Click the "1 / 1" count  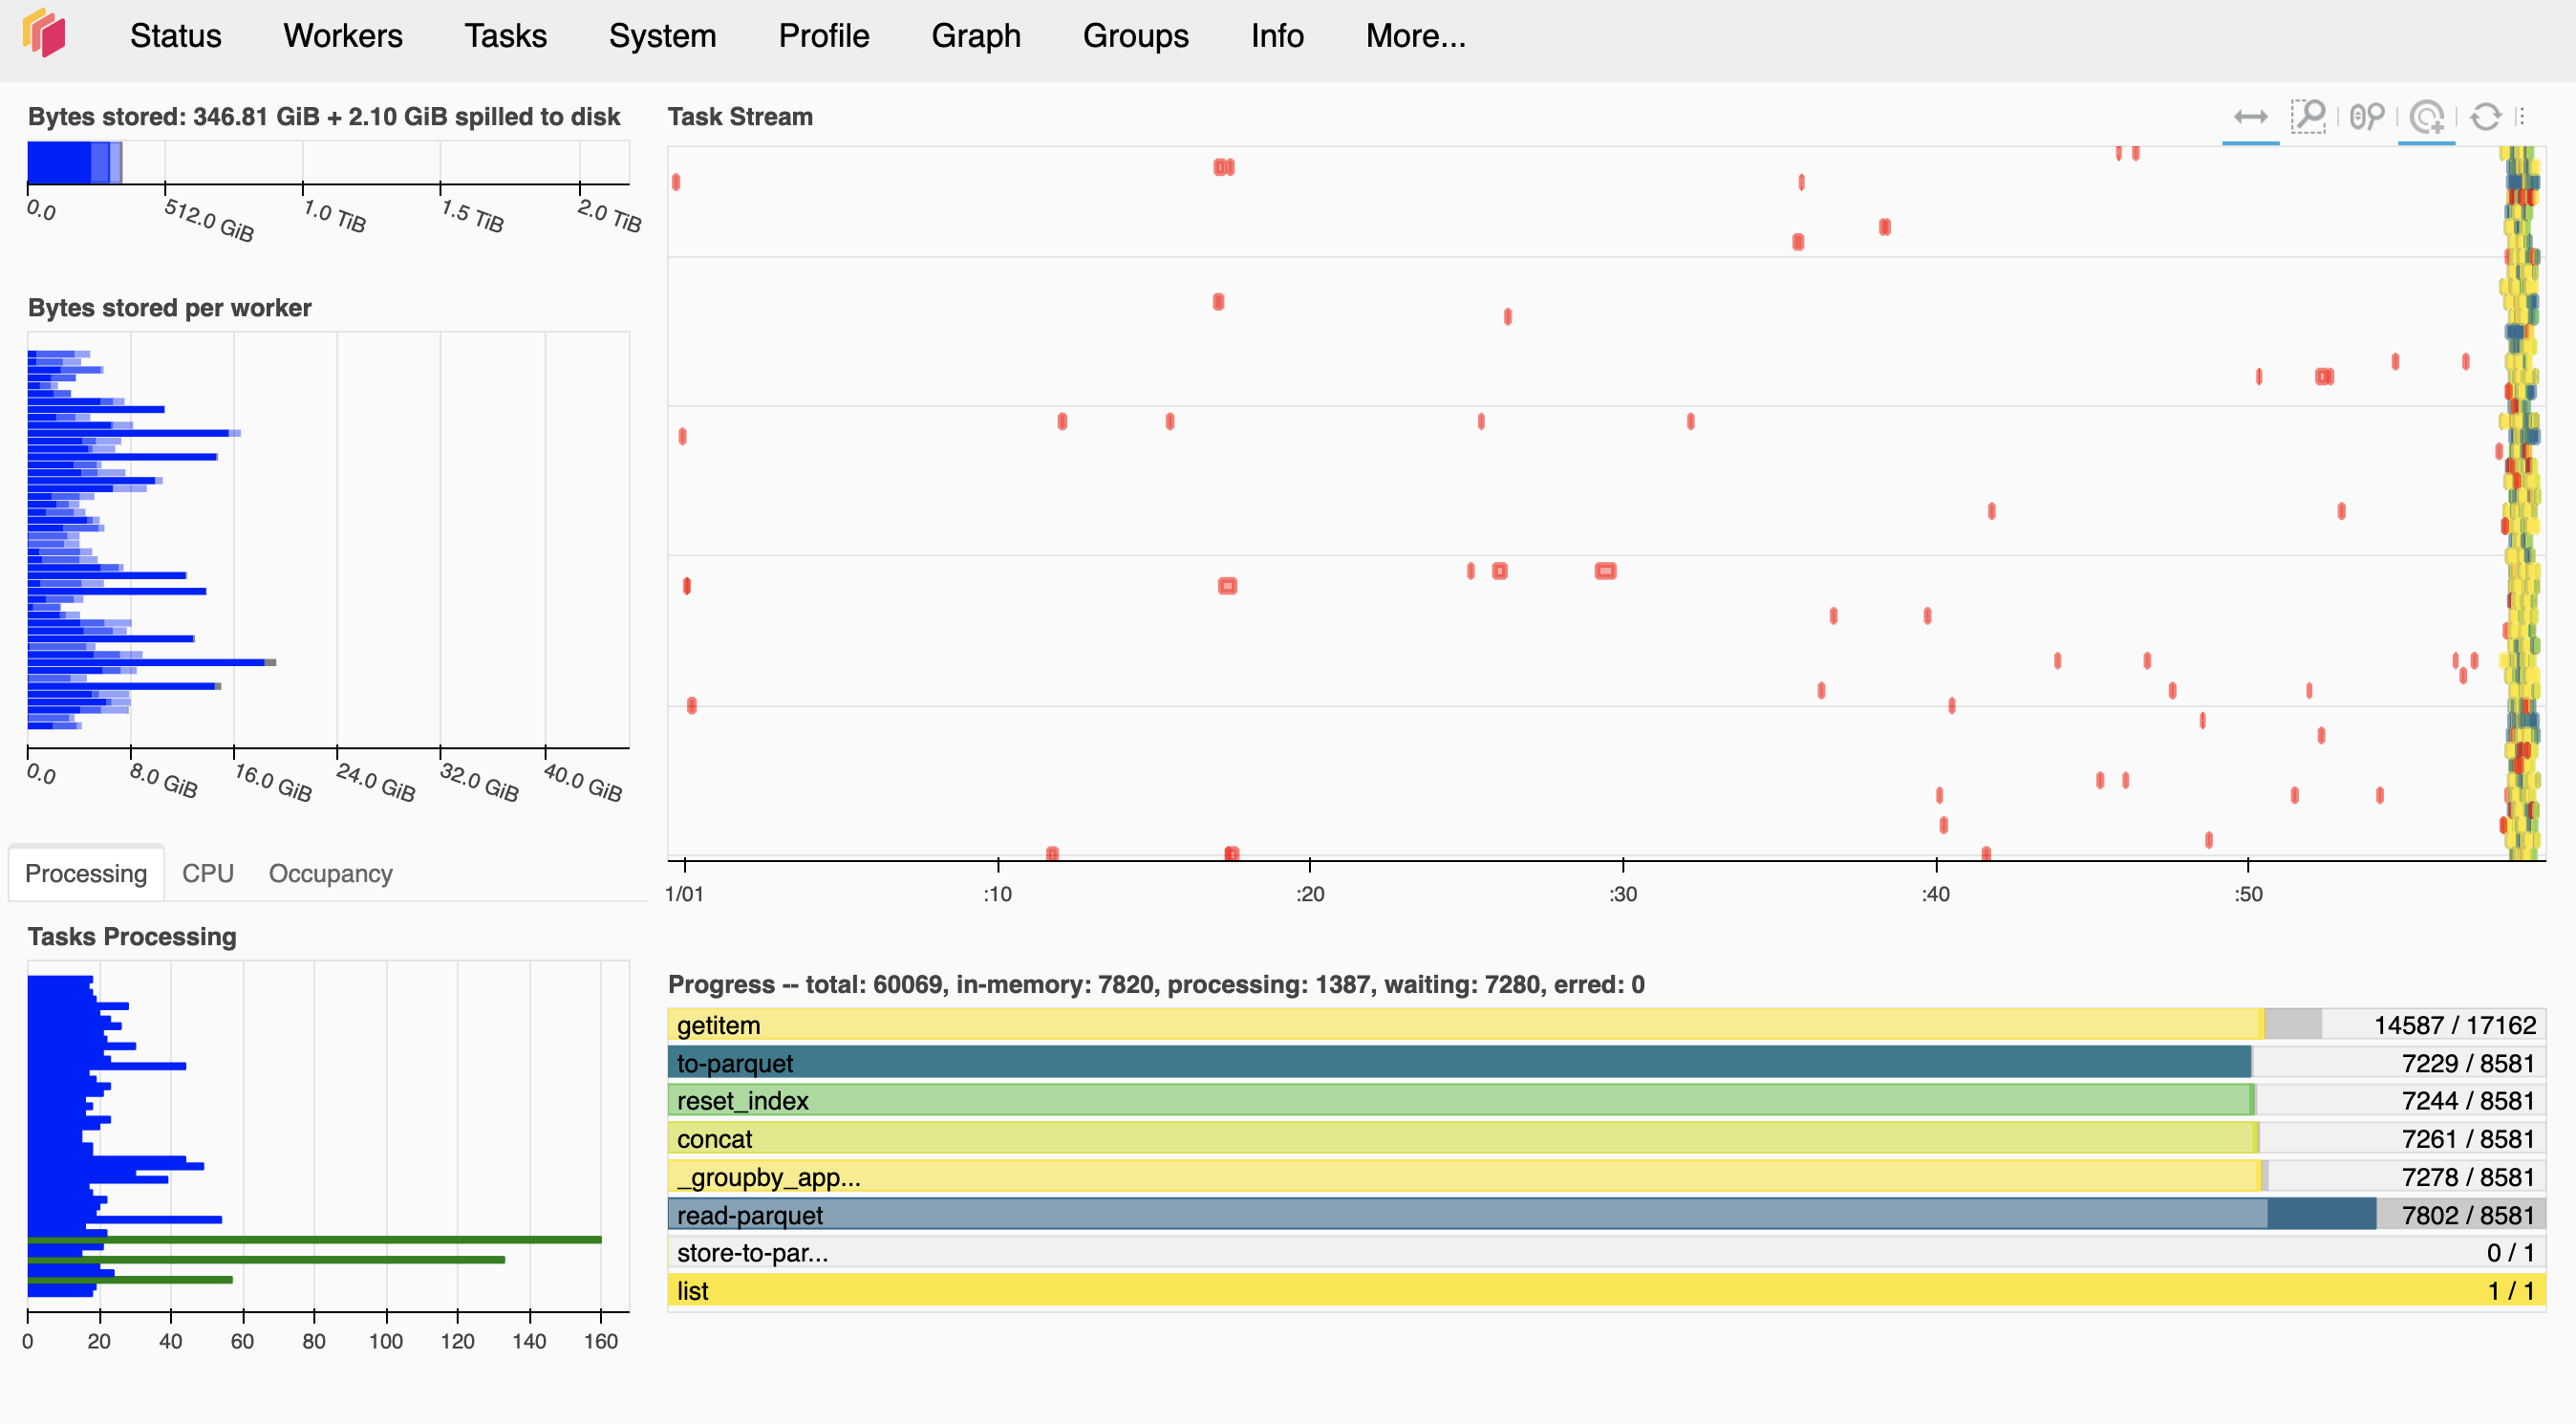(x=2511, y=1291)
